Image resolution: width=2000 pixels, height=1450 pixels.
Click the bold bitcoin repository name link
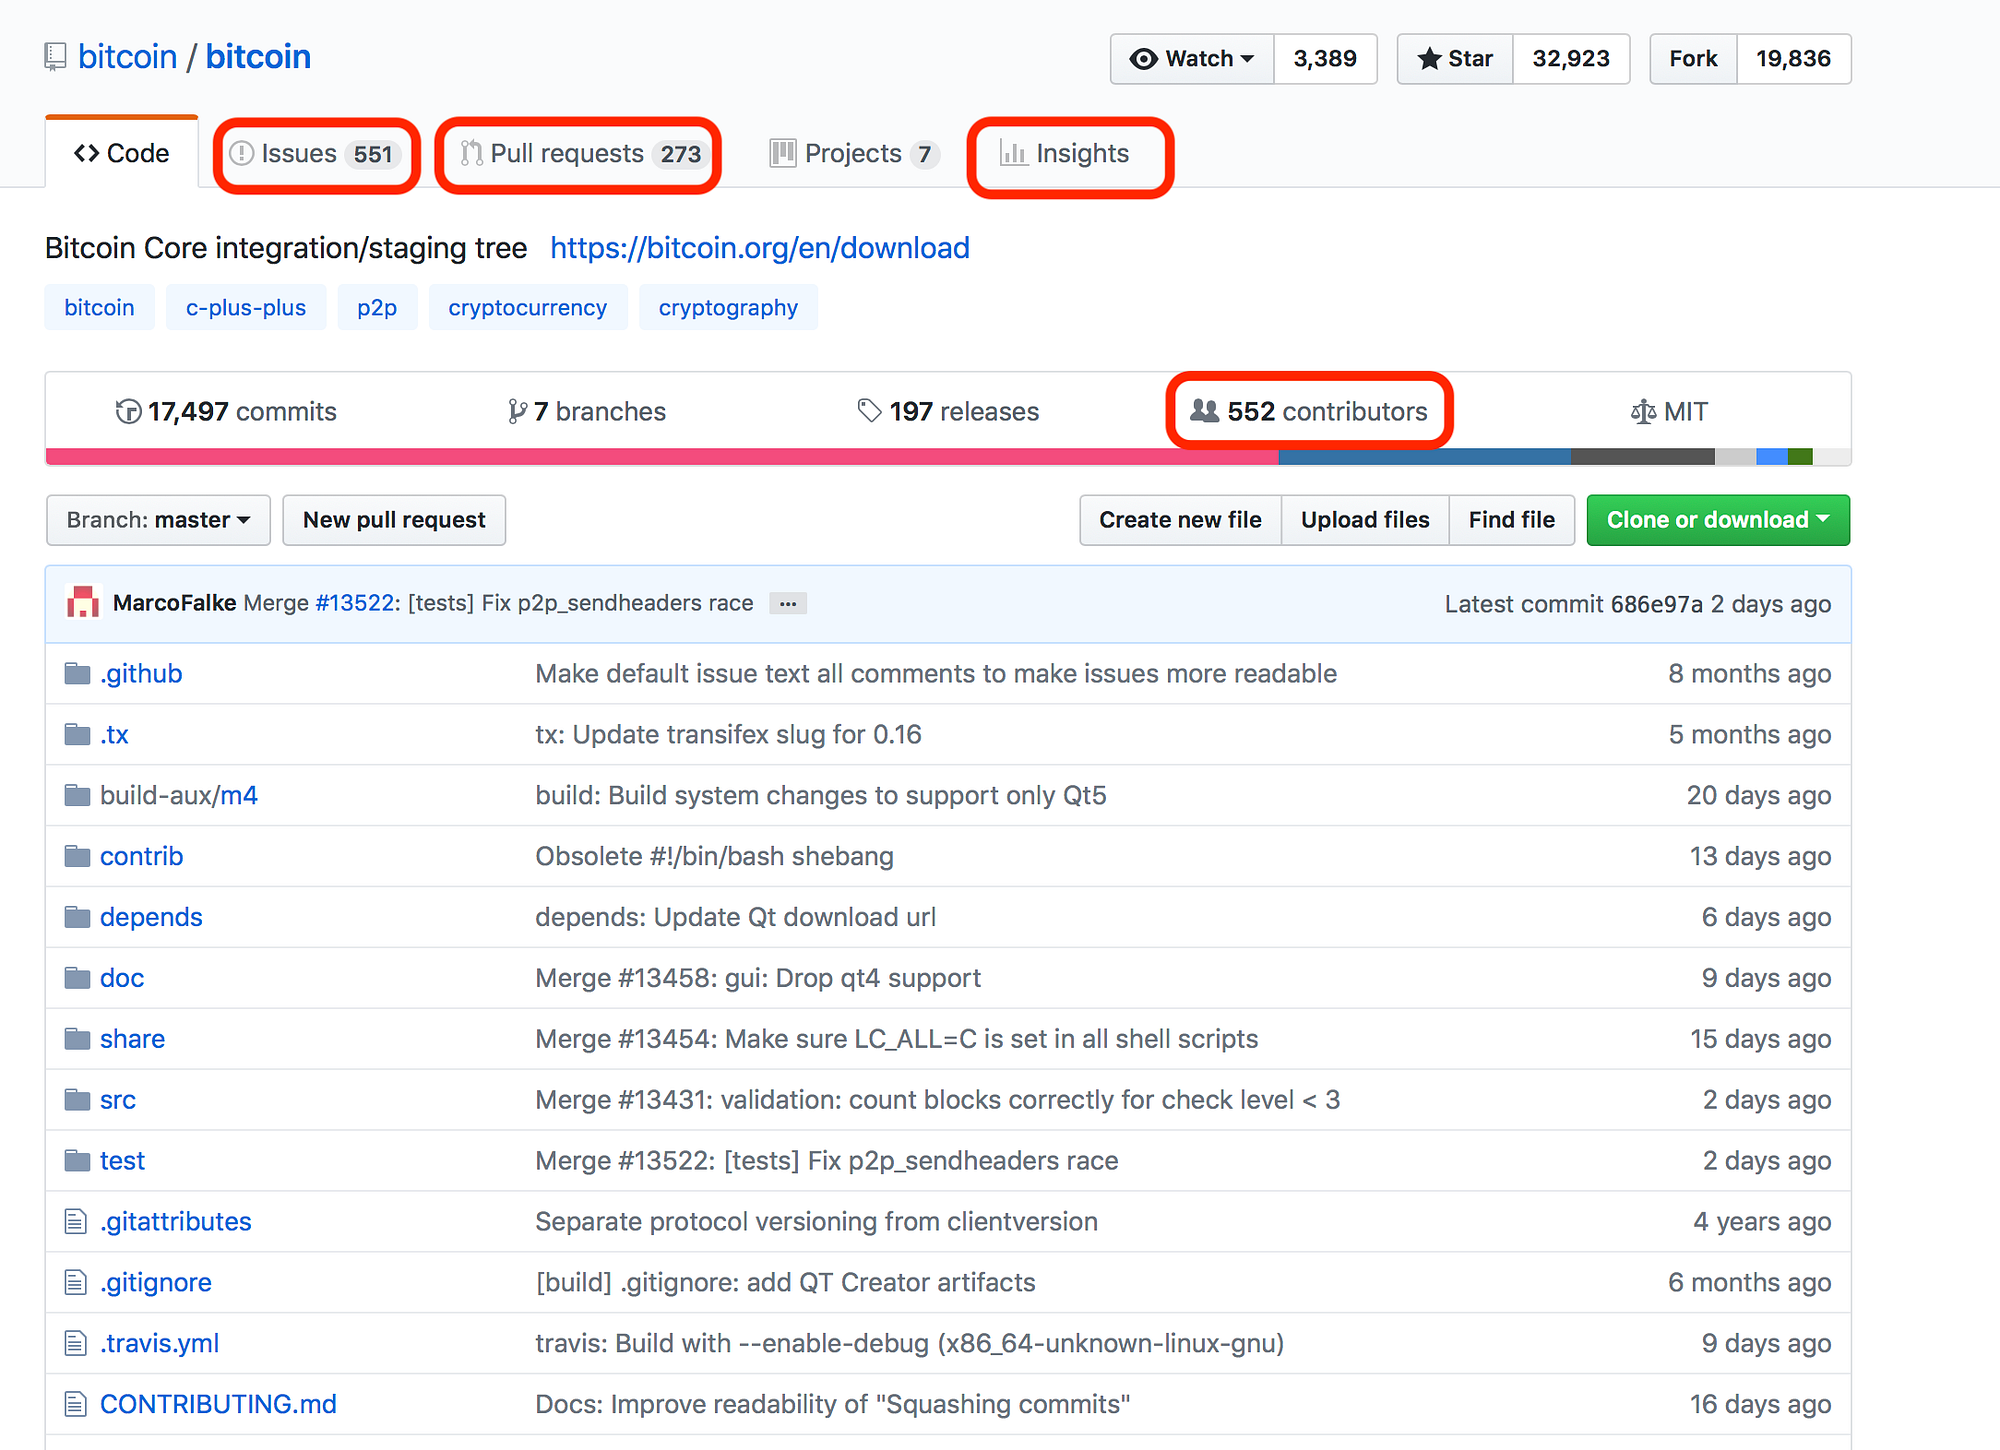[x=258, y=57]
